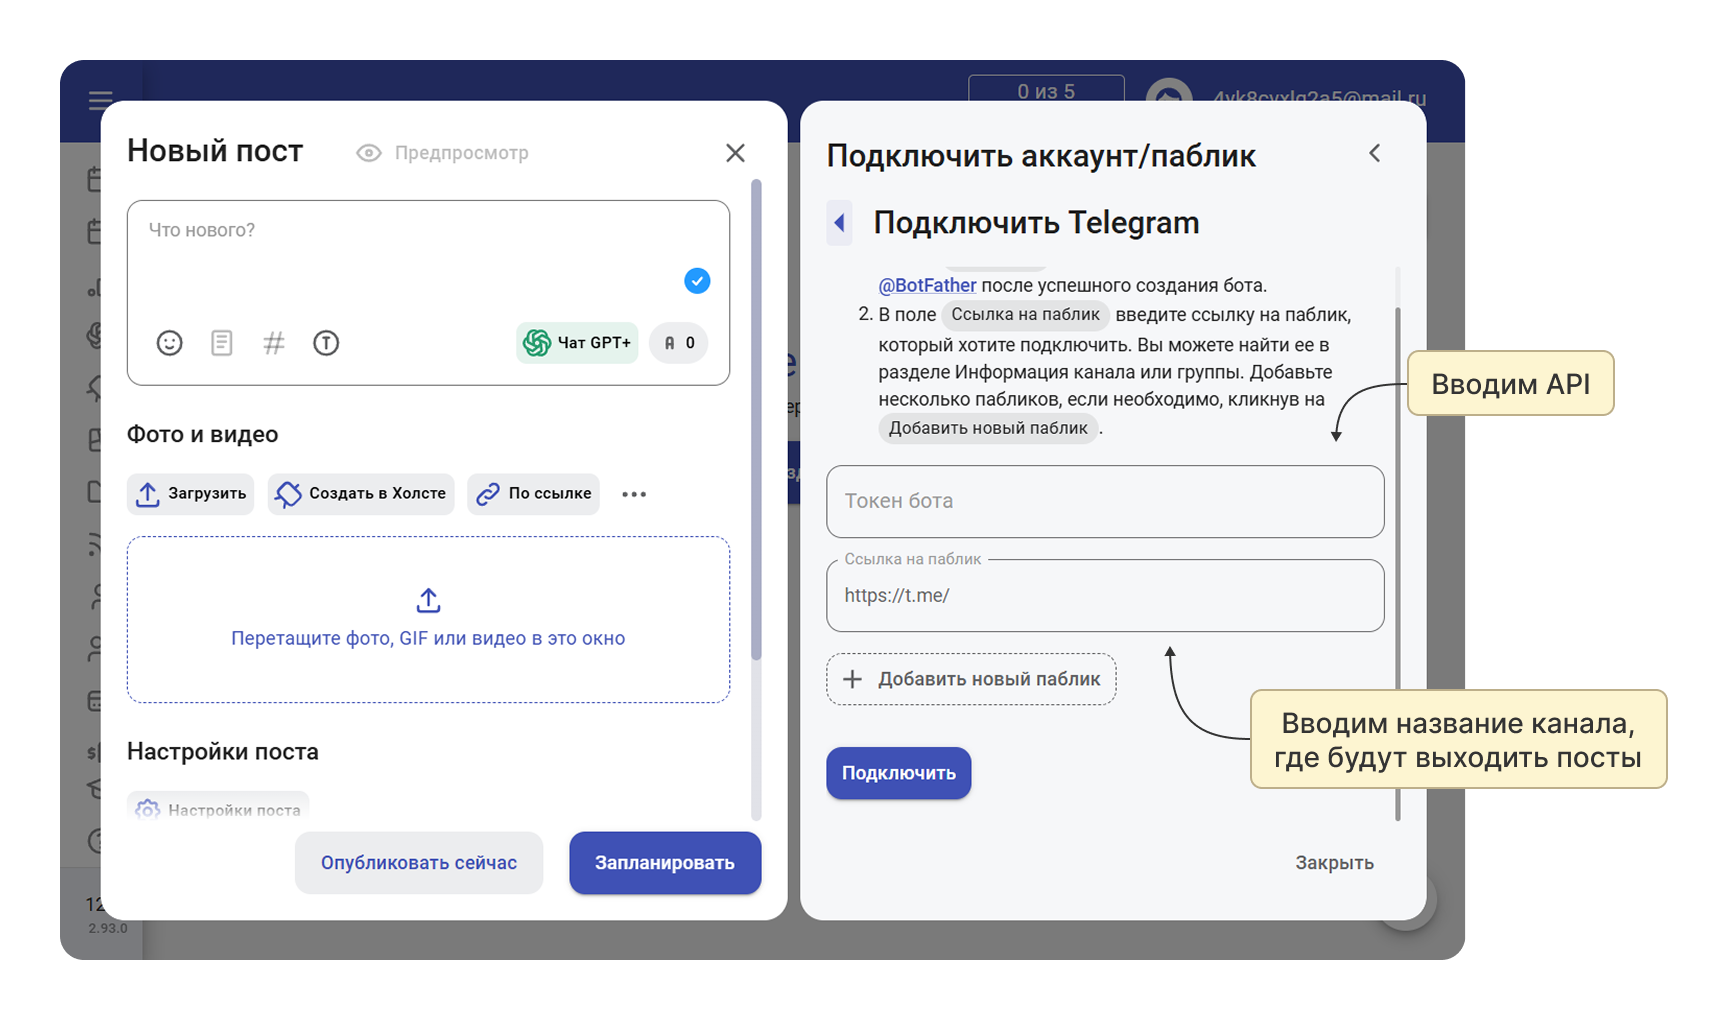This screenshot has width=1728, height=1020.
Task: Show the character counter badge
Action: pos(679,343)
